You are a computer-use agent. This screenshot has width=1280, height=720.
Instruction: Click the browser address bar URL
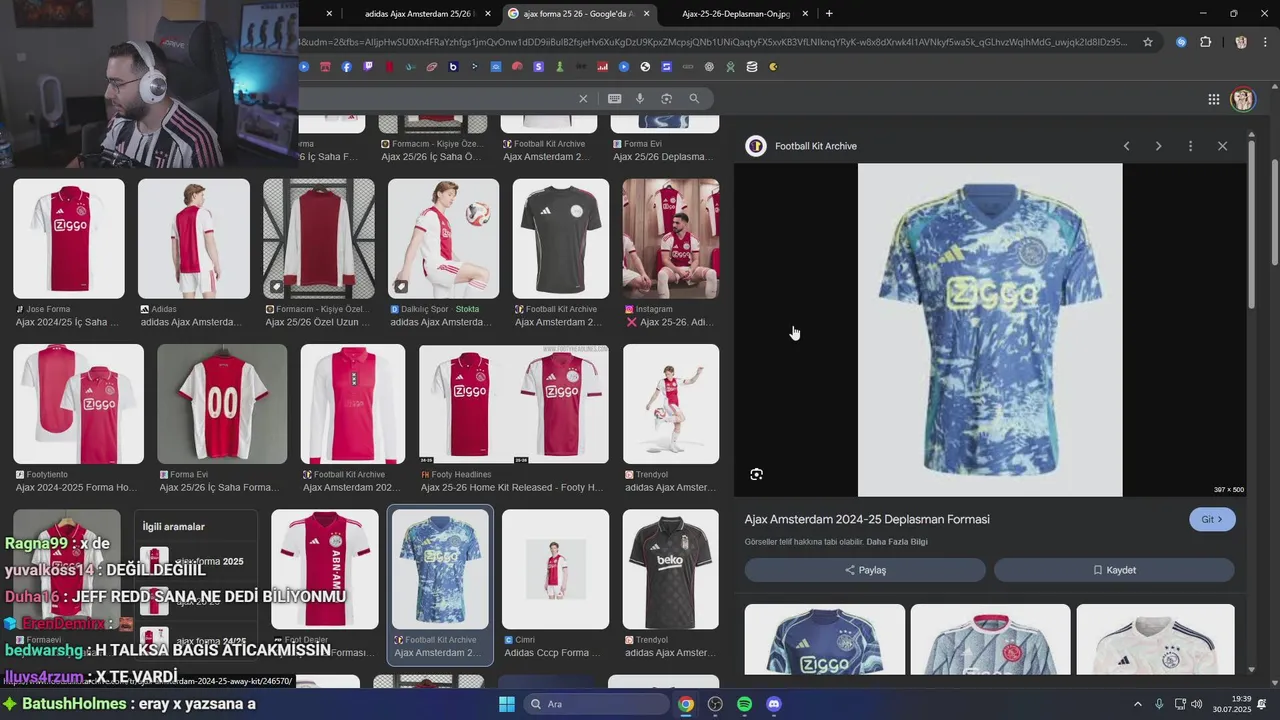coord(714,42)
